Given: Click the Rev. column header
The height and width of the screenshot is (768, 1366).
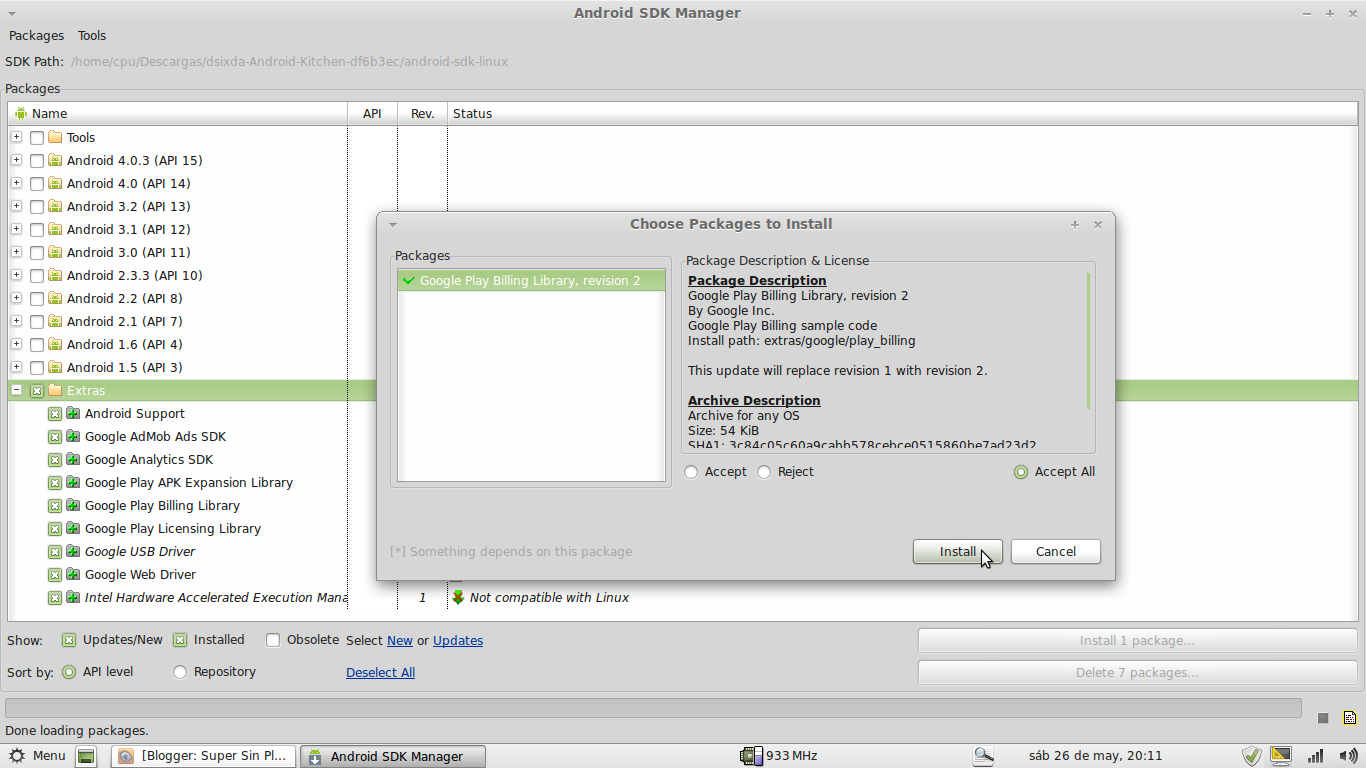Looking at the screenshot, I should [422, 113].
